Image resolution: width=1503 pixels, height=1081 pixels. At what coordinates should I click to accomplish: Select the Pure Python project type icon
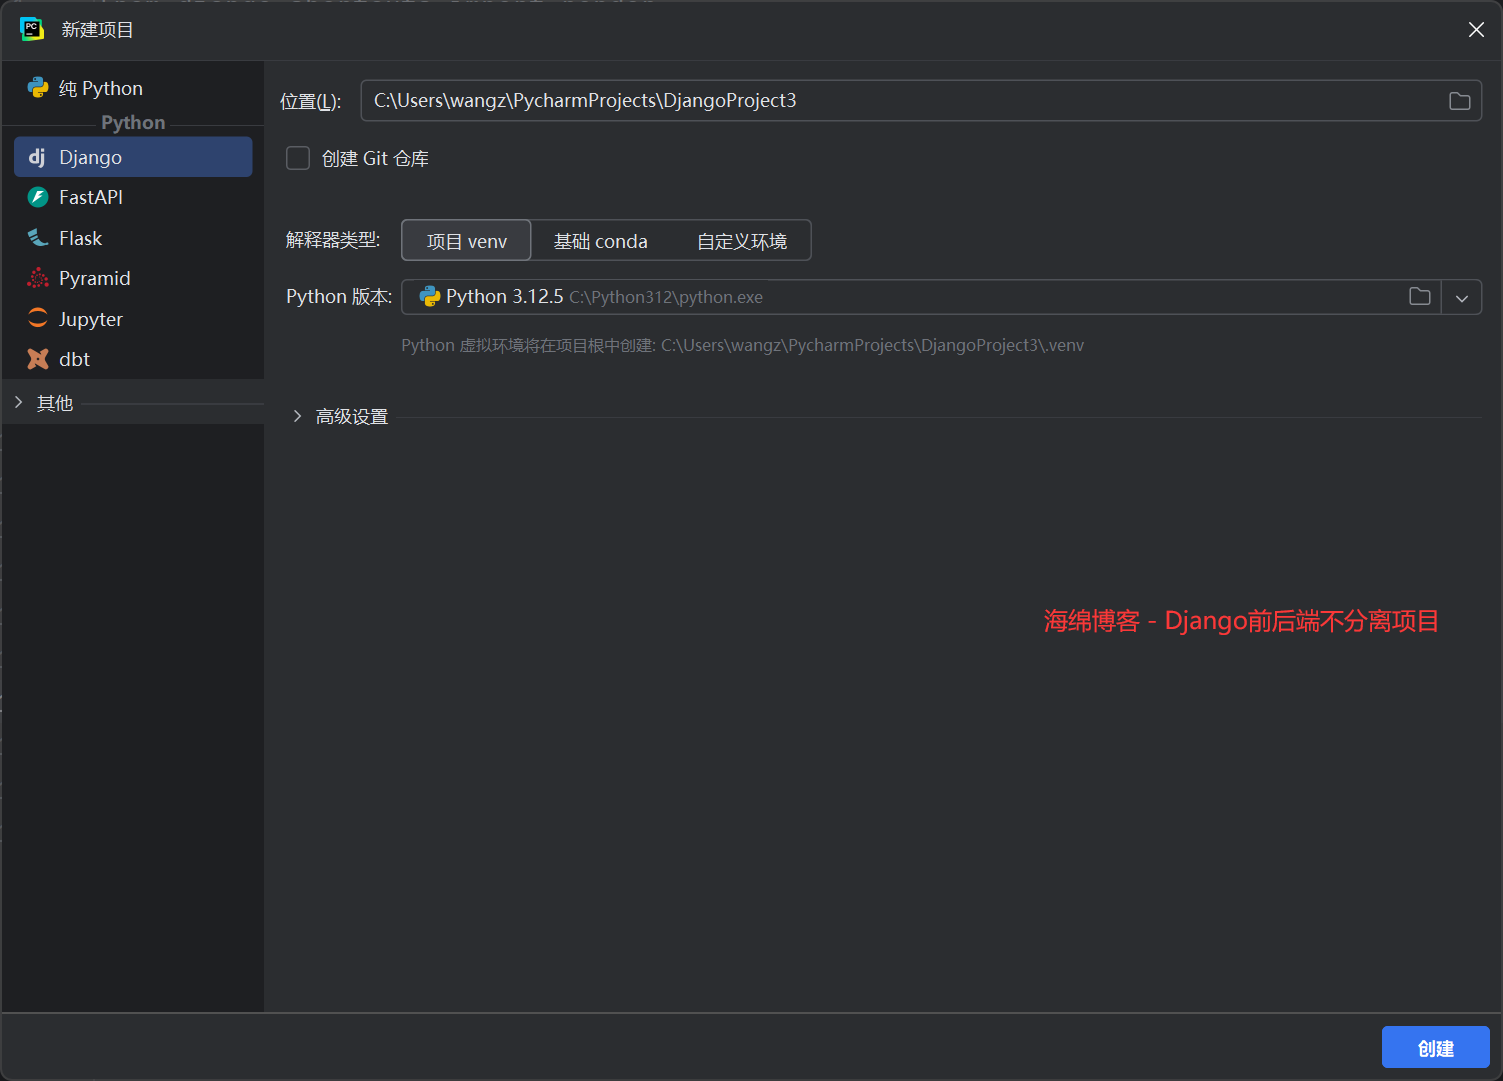pos(38,88)
